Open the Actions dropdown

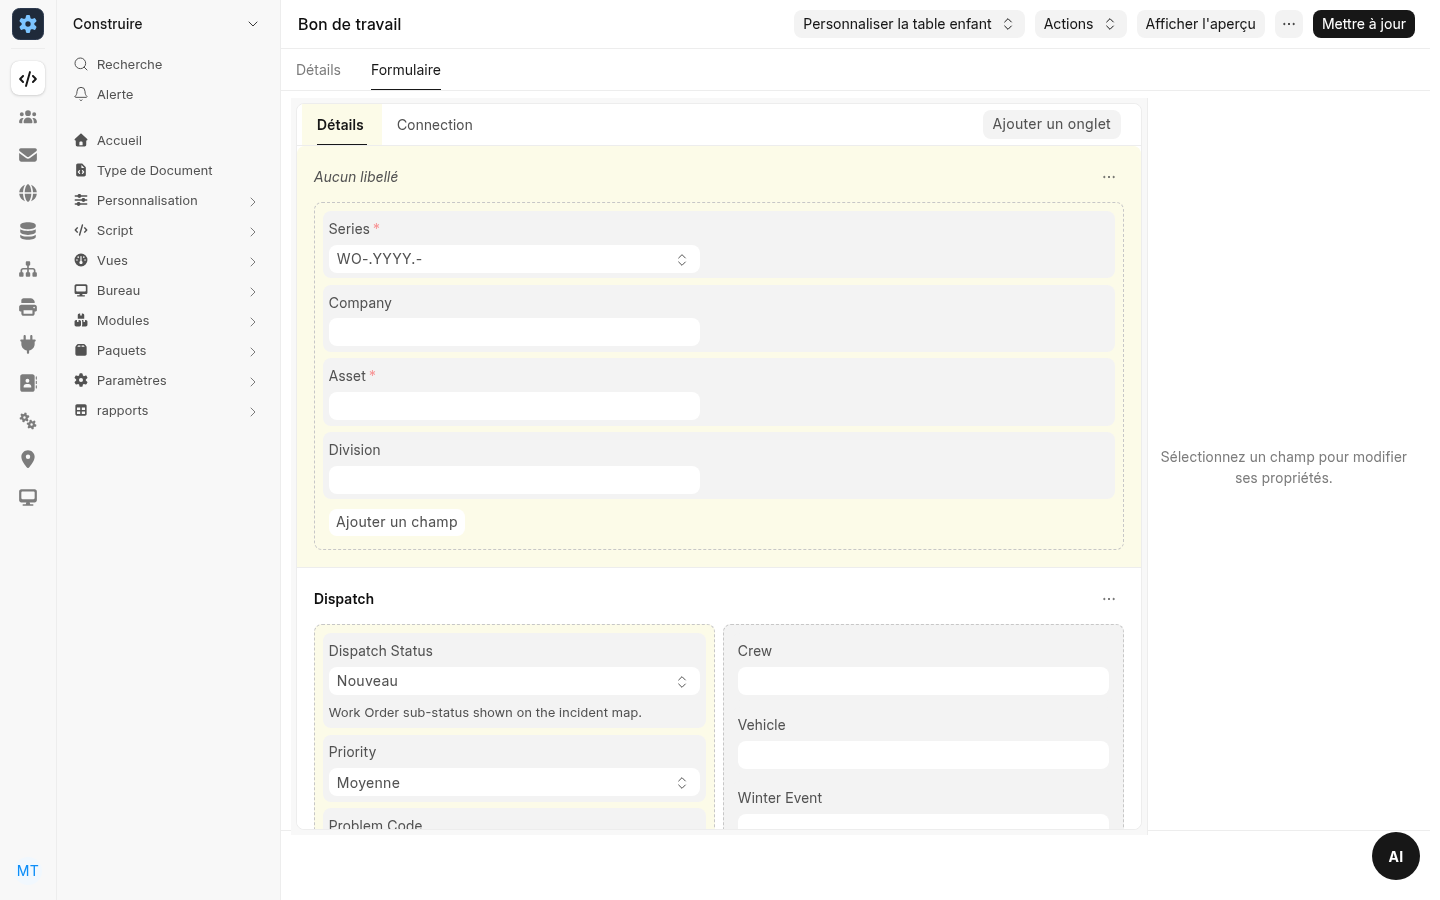[1080, 24]
